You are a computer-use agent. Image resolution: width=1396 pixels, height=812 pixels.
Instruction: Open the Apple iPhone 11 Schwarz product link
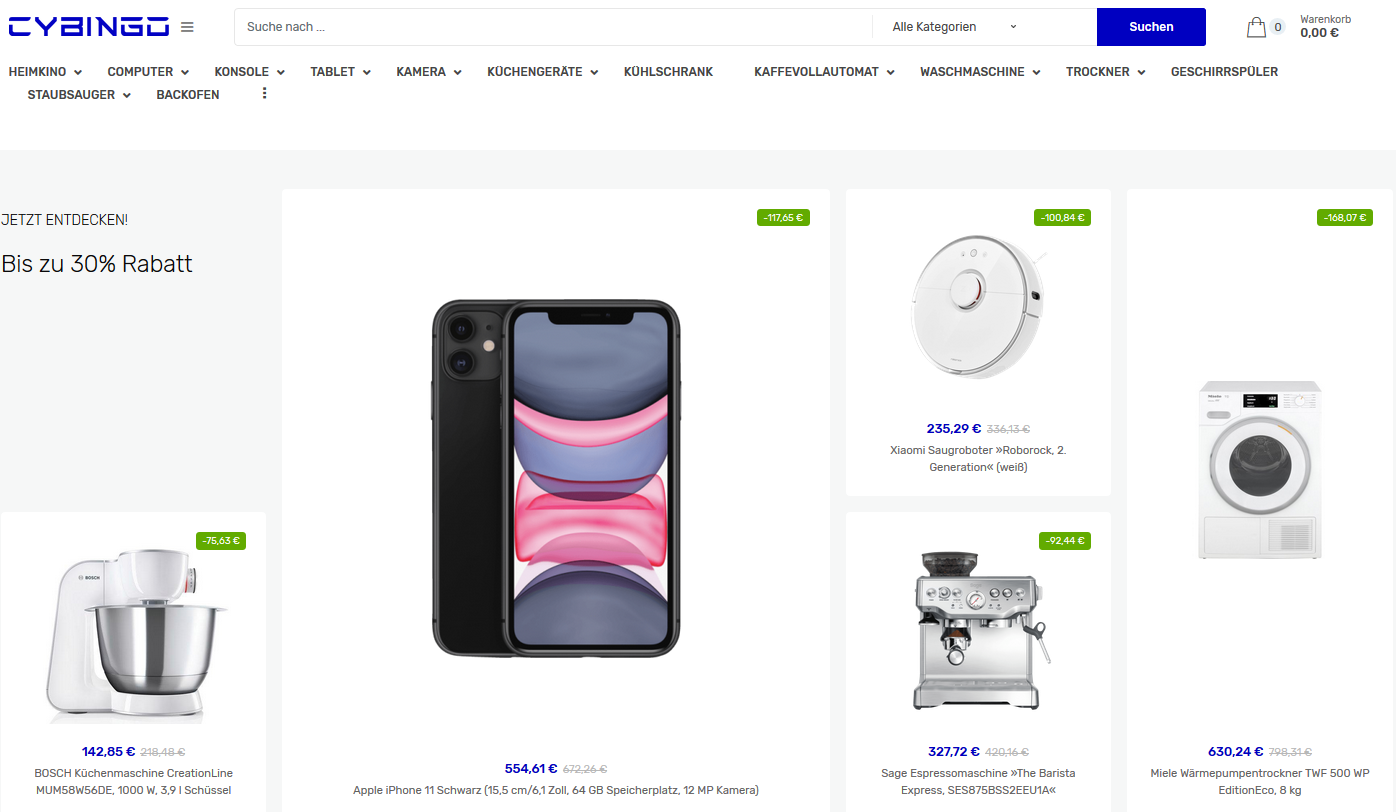(x=556, y=790)
